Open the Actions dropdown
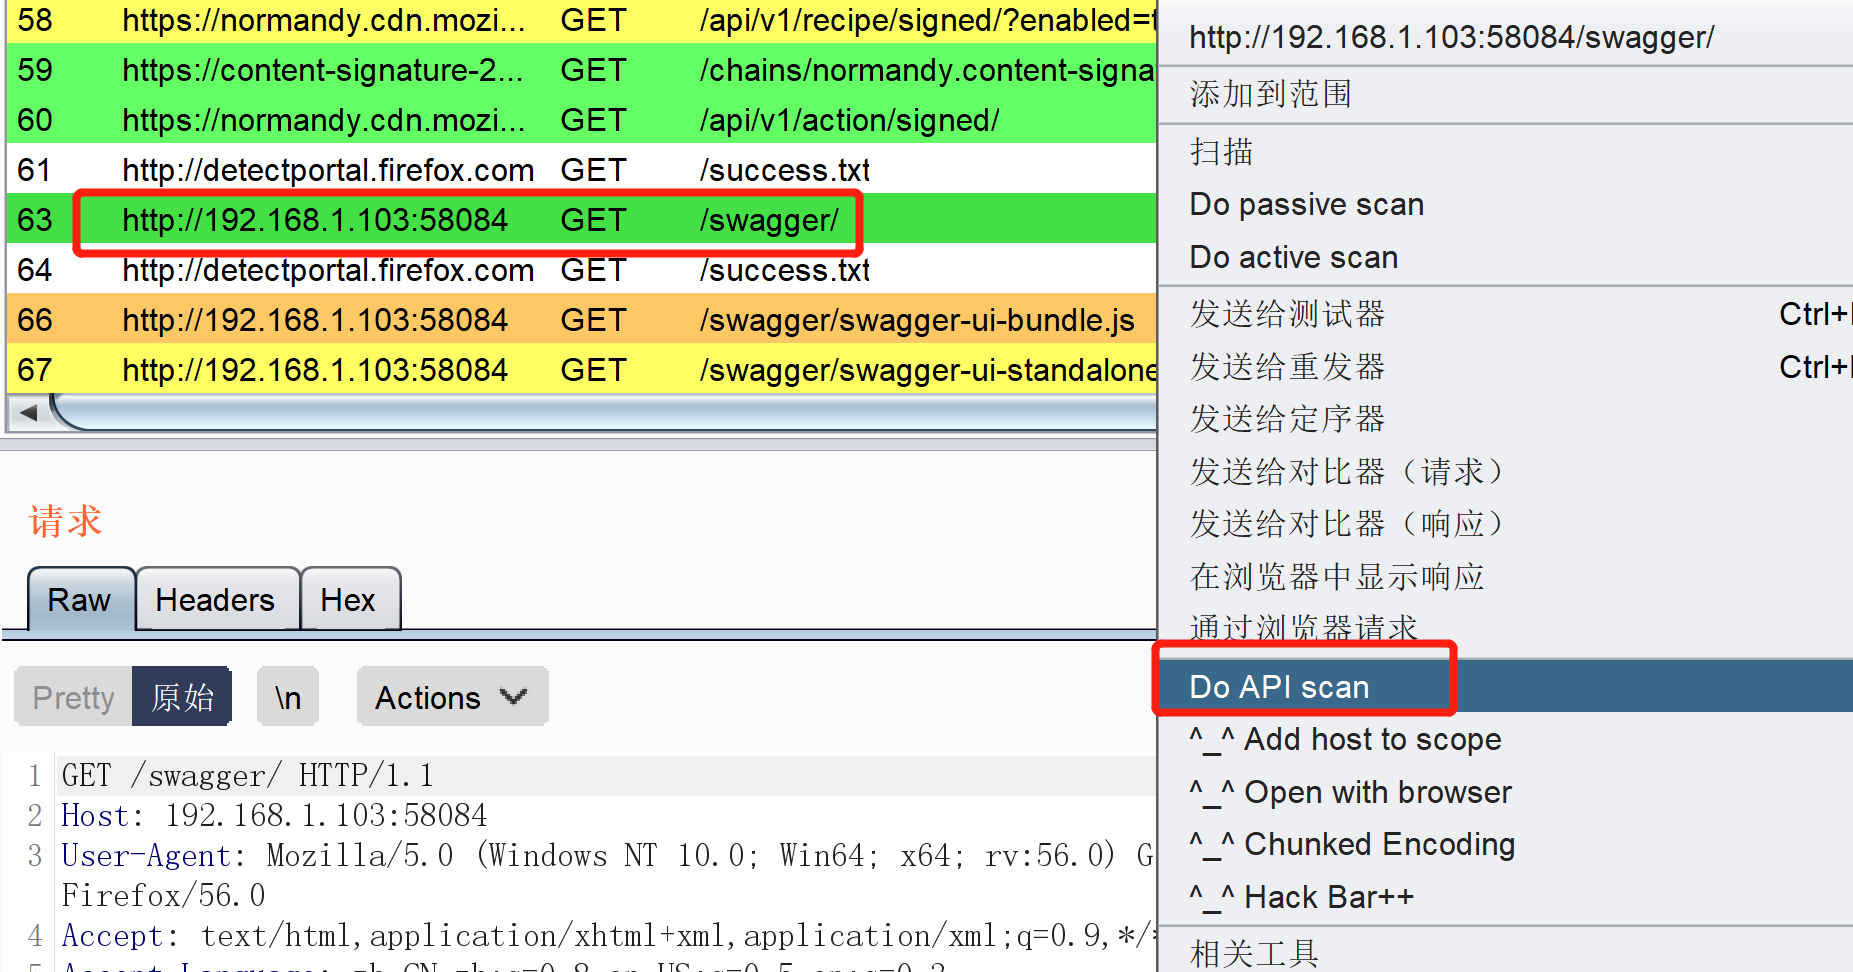The image size is (1853, 972). point(452,697)
